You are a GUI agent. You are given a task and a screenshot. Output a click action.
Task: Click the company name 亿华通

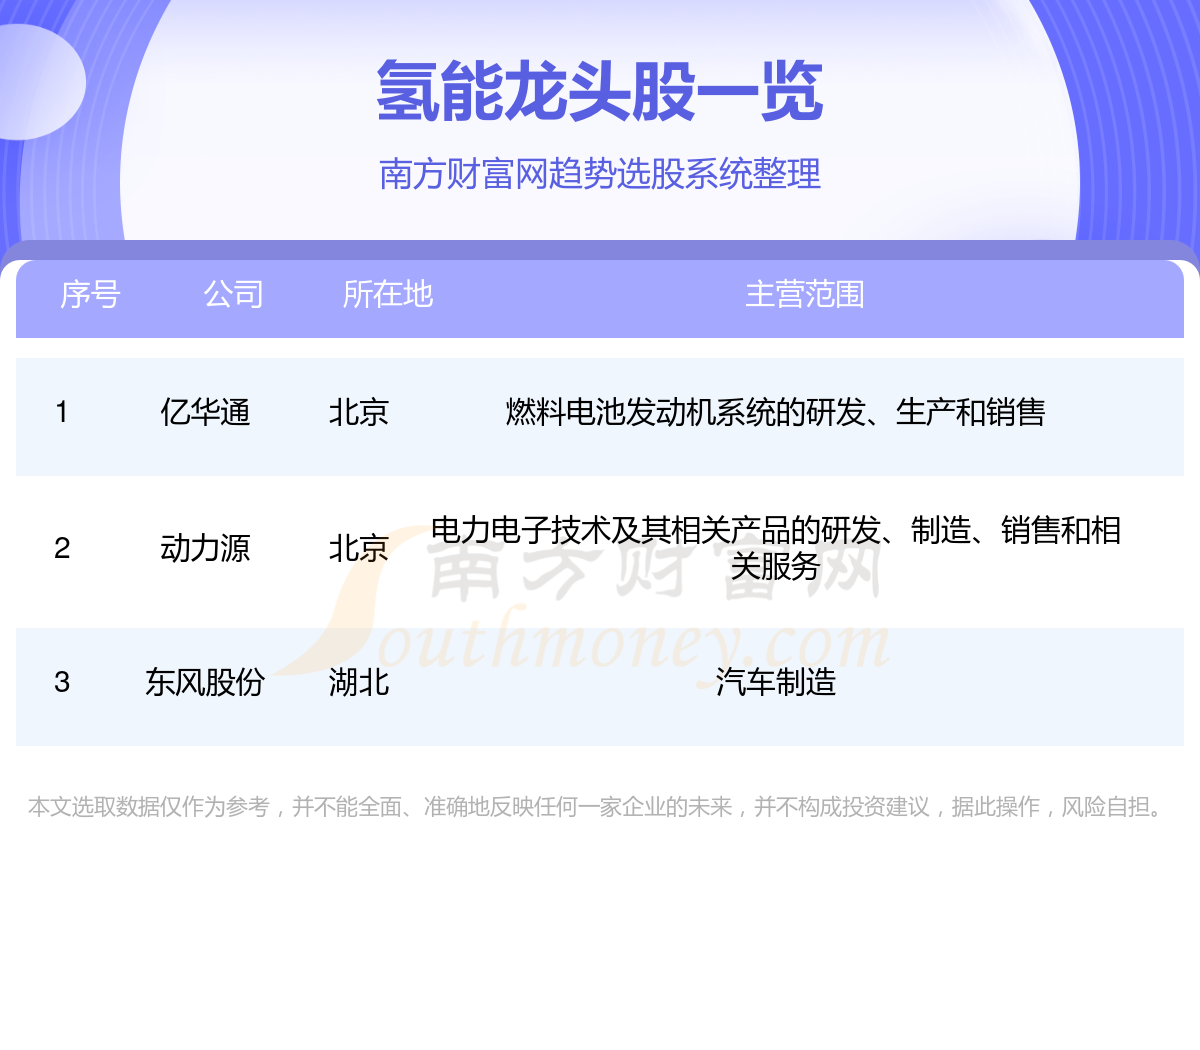[x=205, y=412]
